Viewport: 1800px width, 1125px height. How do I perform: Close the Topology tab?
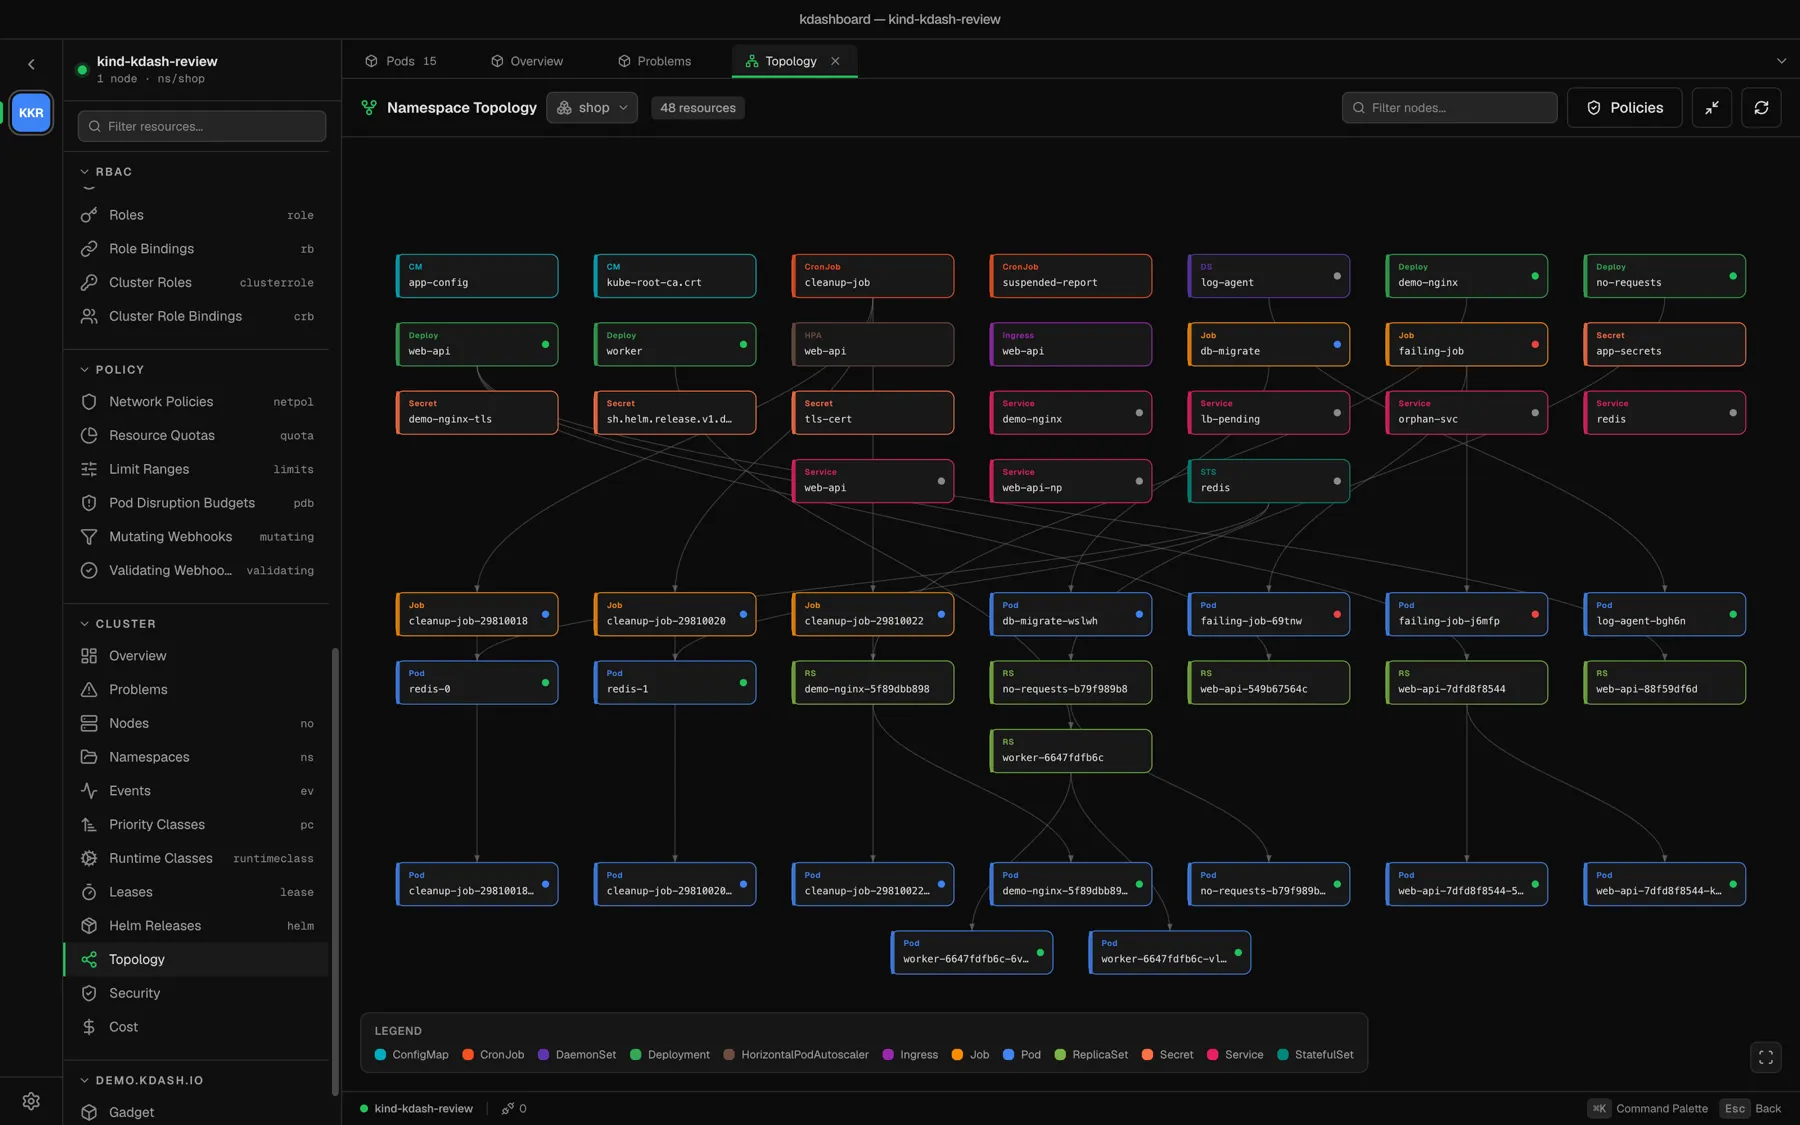coord(835,61)
